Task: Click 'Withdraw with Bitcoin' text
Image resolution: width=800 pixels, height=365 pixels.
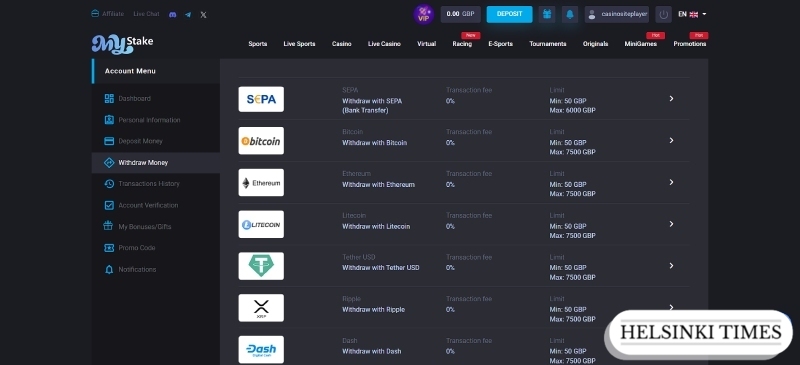Action: (374, 143)
